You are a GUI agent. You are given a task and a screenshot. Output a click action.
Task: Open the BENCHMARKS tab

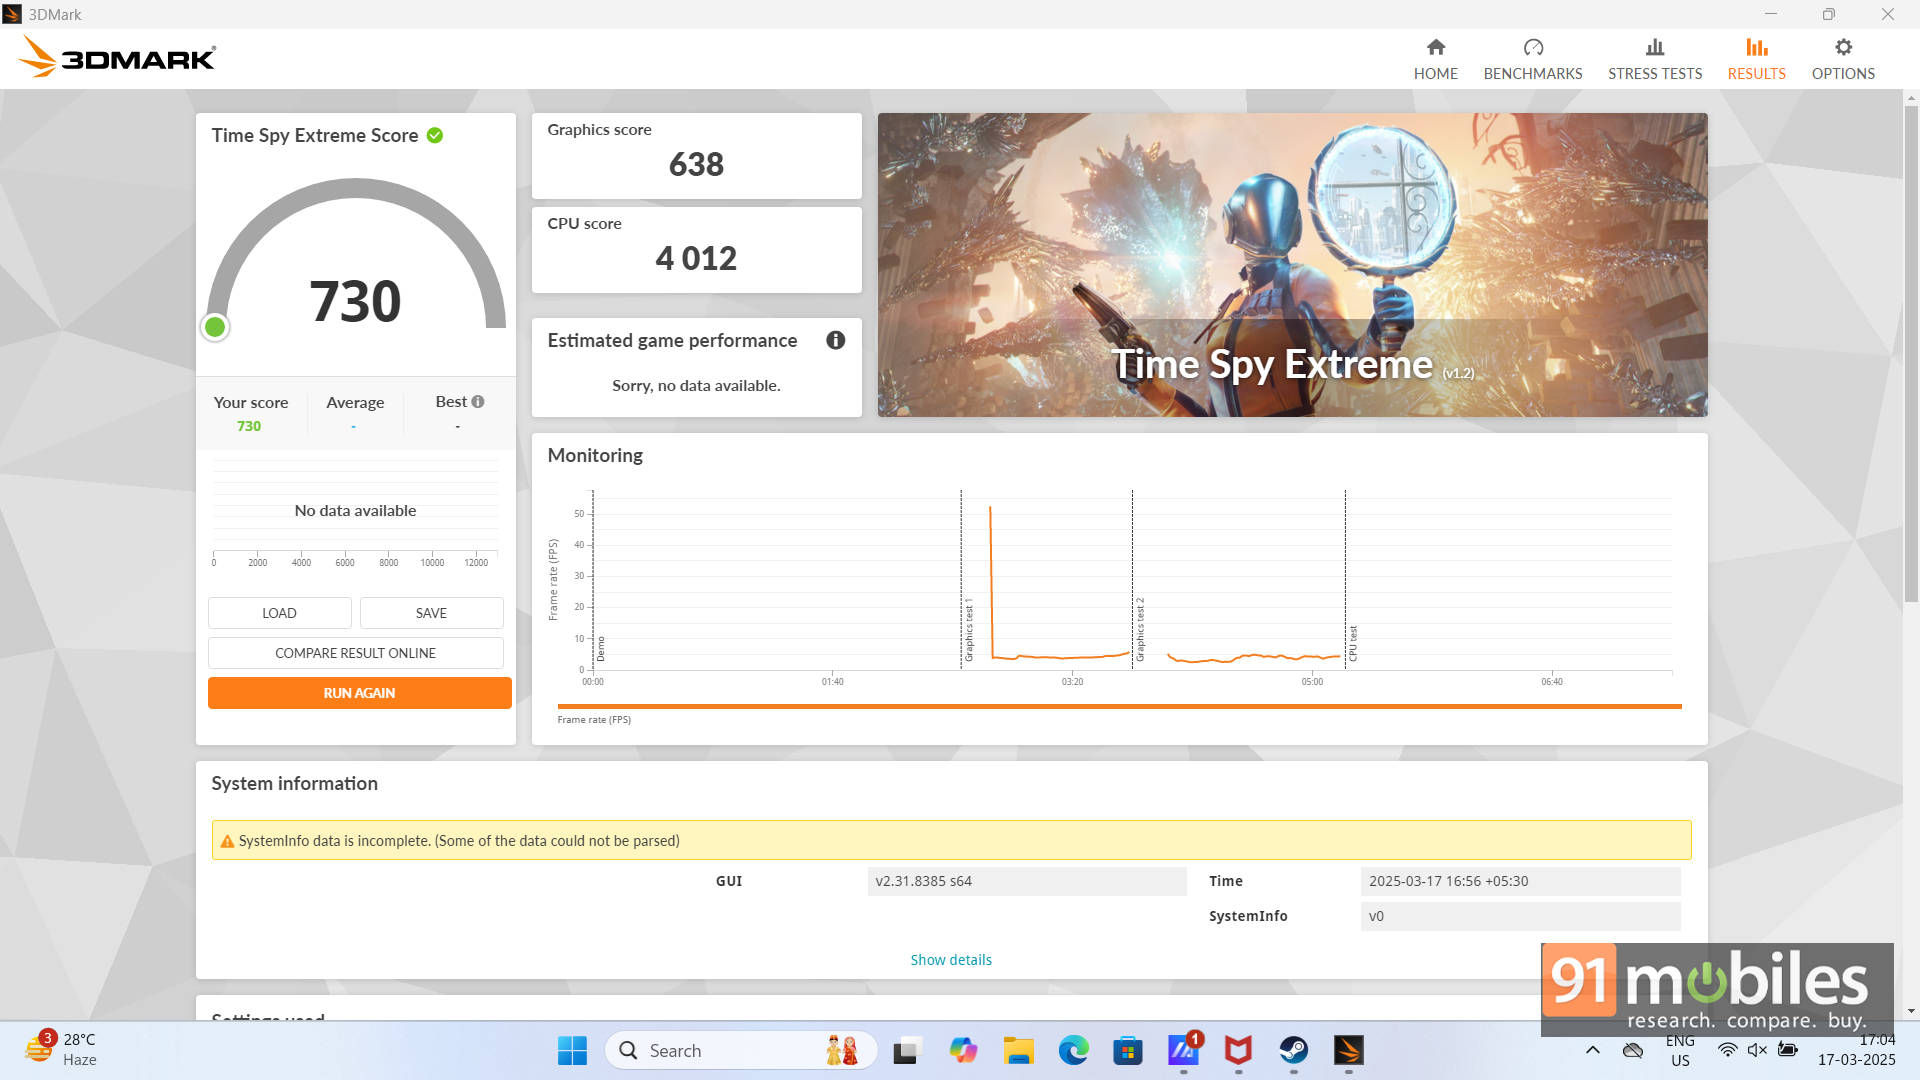click(1532, 59)
